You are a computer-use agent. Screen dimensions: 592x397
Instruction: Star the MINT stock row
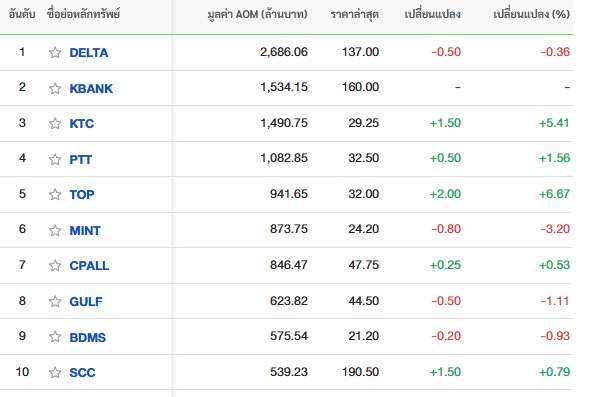click(55, 230)
